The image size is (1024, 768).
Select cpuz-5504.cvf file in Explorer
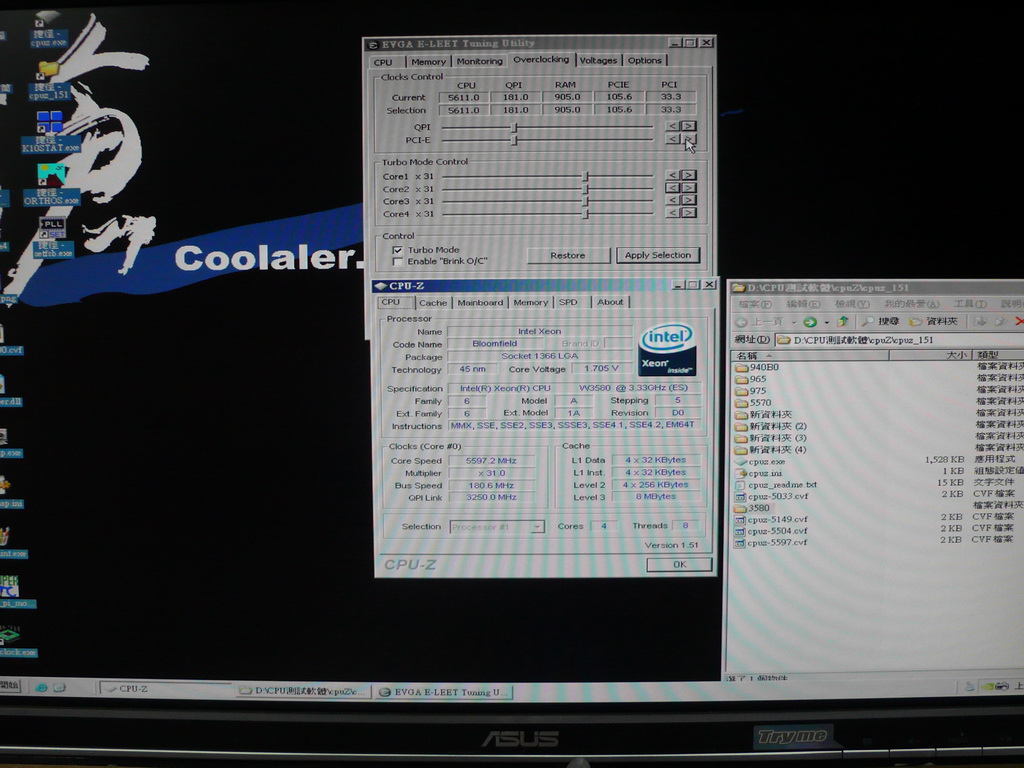click(771, 532)
